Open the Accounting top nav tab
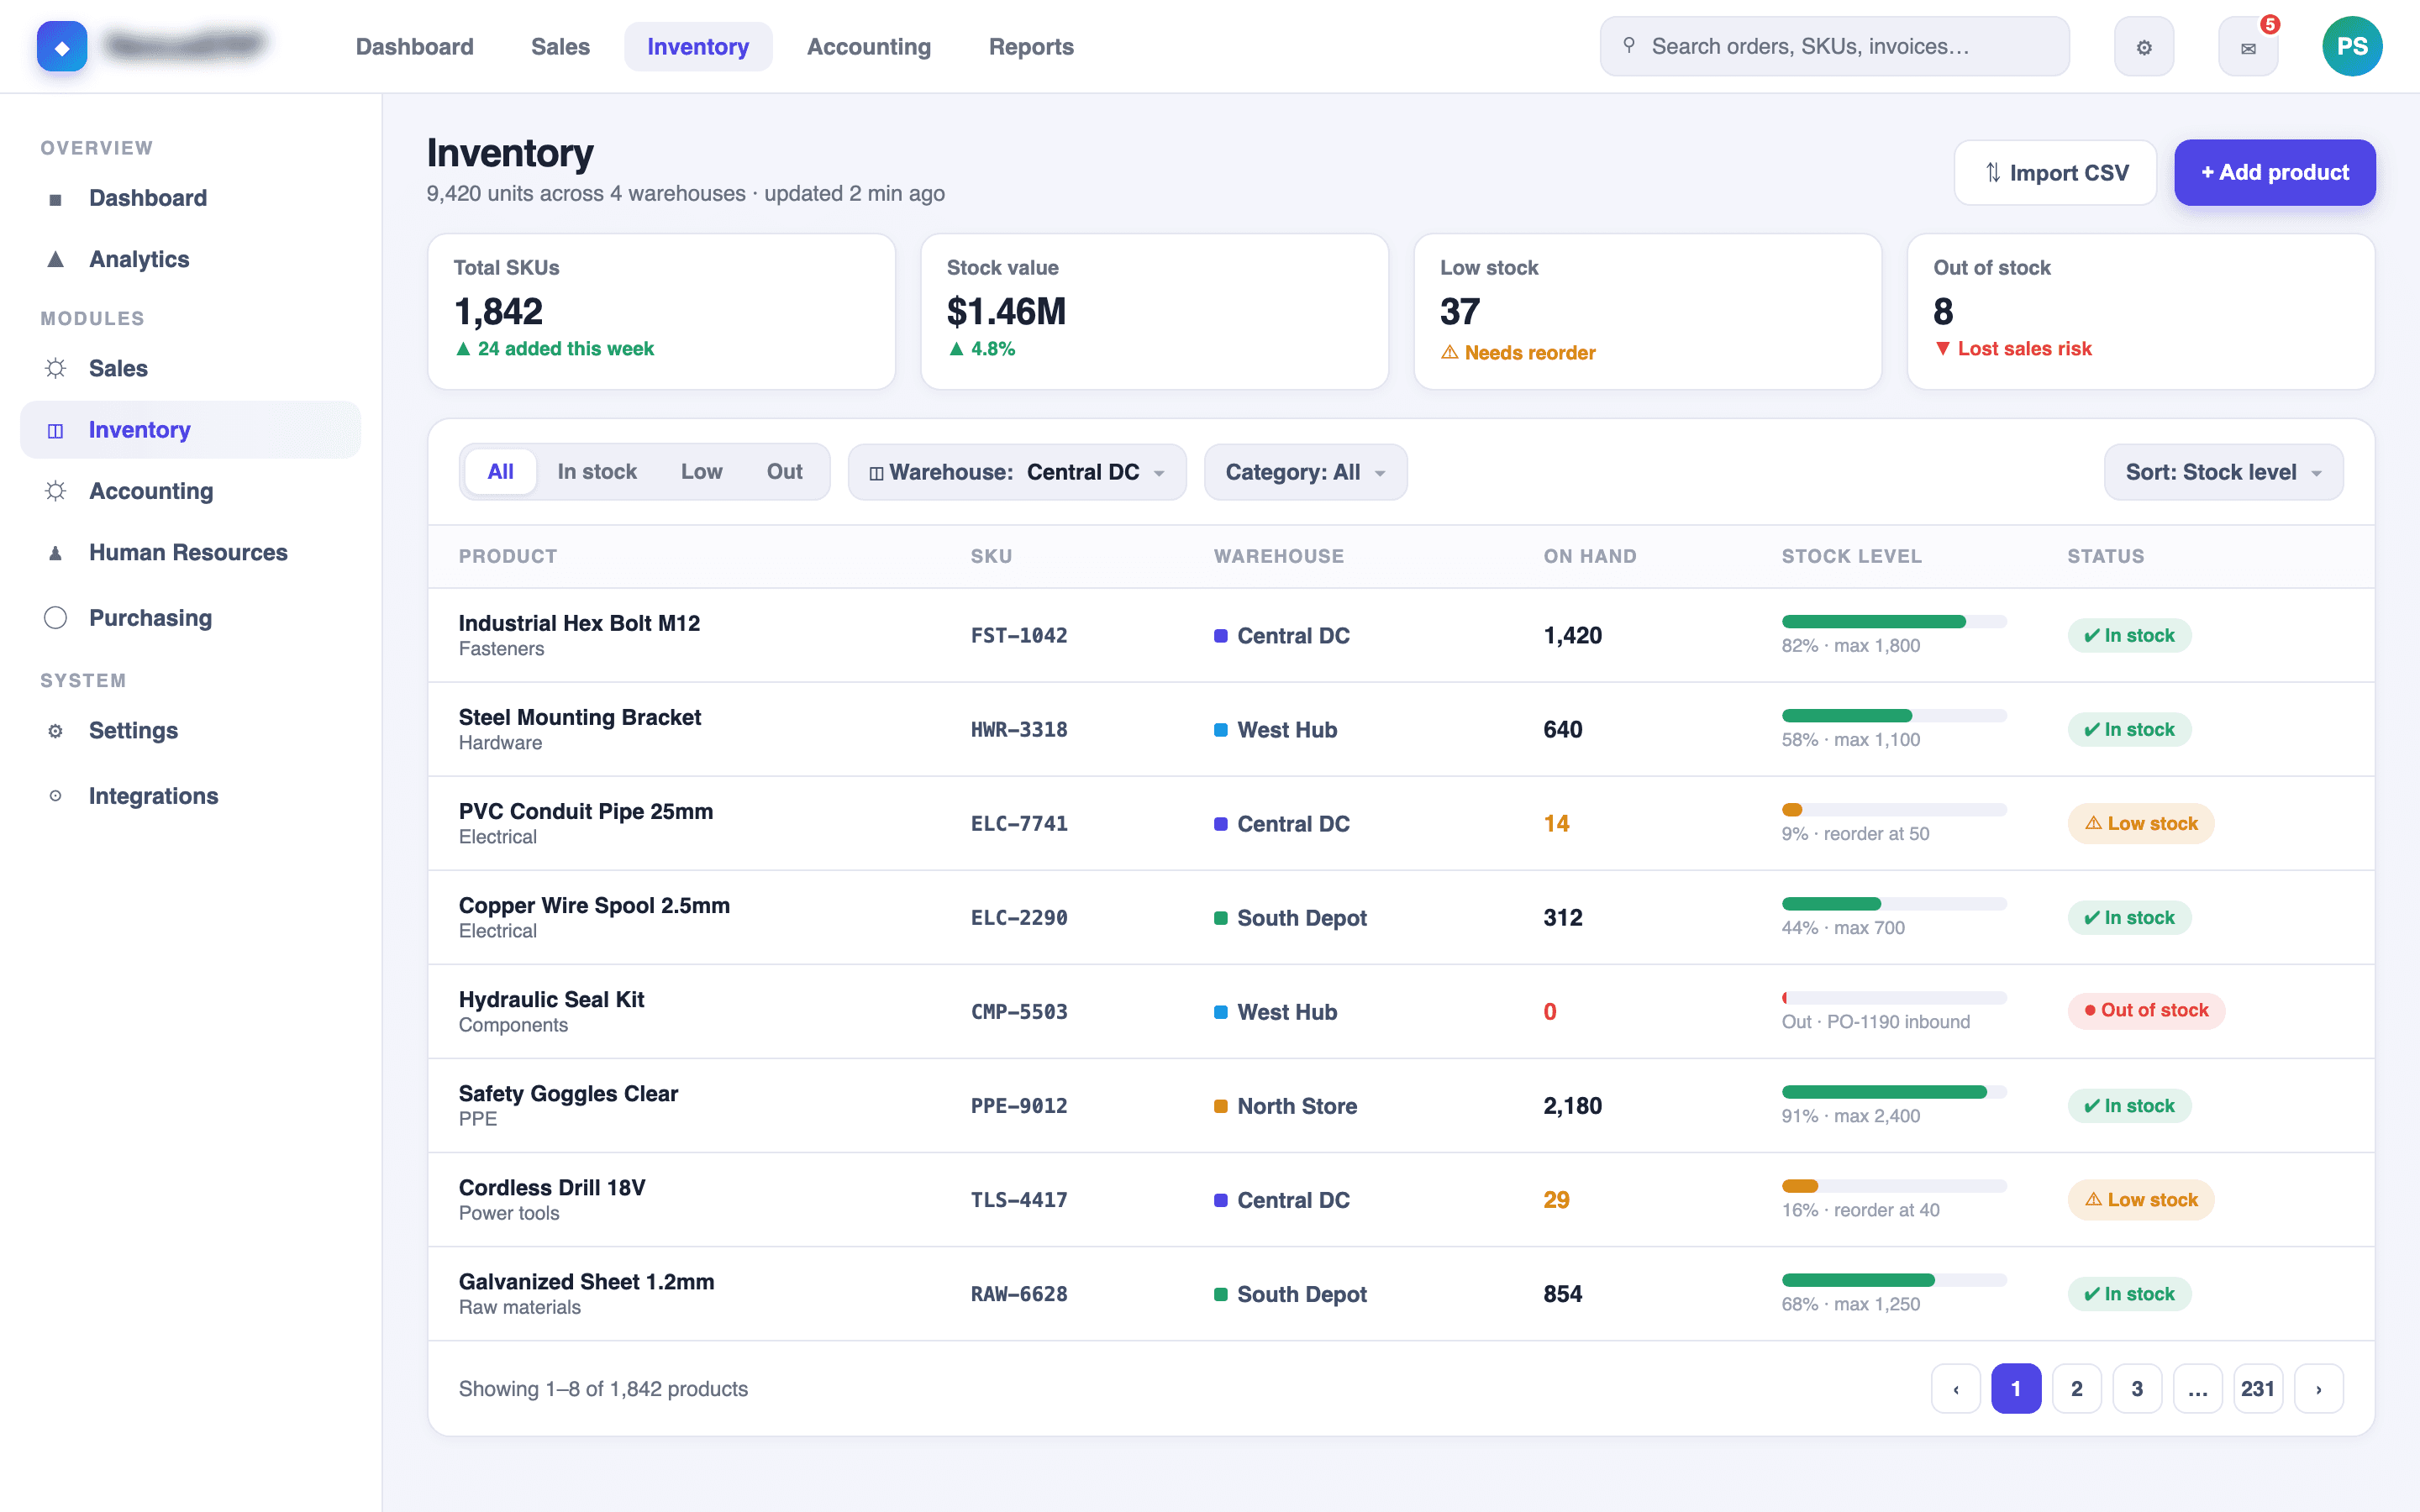Image resolution: width=2420 pixels, height=1512 pixels. click(x=869, y=47)
